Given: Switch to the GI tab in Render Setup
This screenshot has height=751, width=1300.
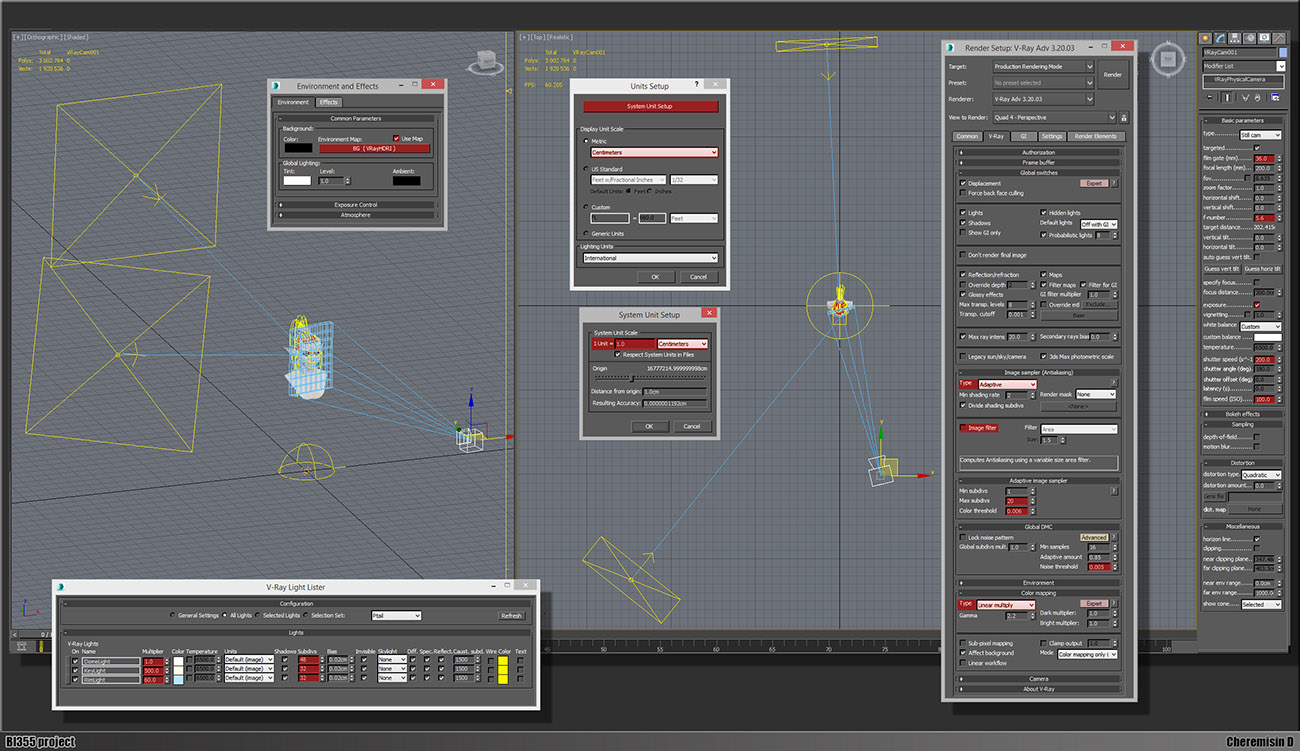Looking at the screenshot, I should coord(1024,136).
